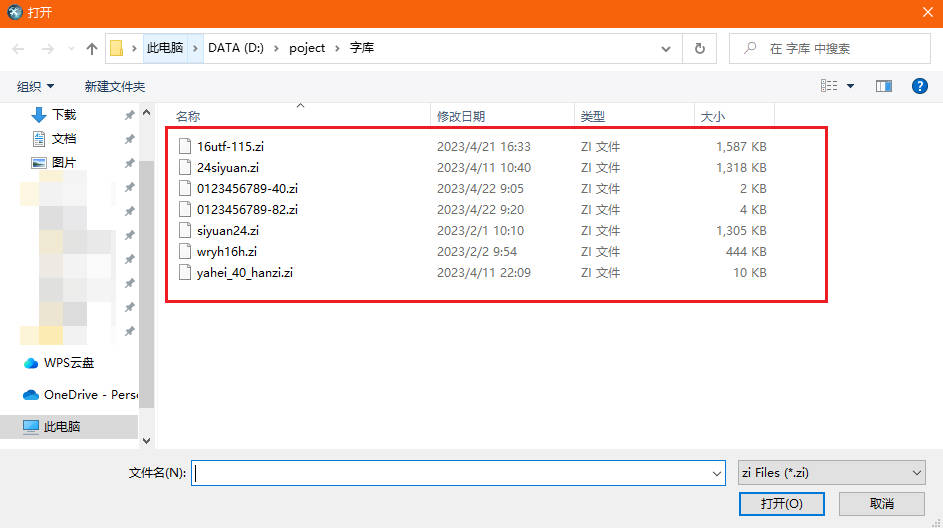This screenshot has width=943, height=528.
Task: Toggle the preview pane icon
Action: click(x=883, y=87)
